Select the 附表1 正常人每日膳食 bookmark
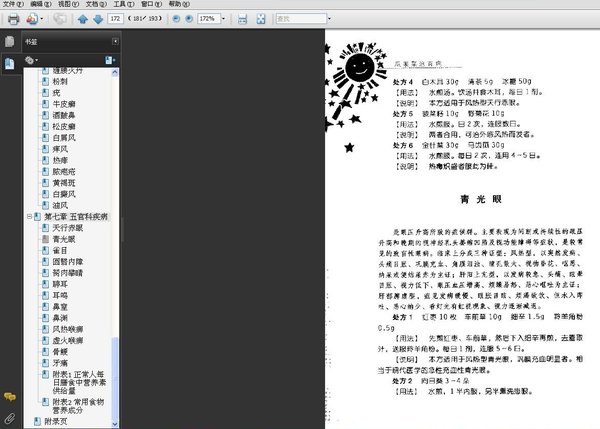The image size is (600, 429). coord(79,382)
